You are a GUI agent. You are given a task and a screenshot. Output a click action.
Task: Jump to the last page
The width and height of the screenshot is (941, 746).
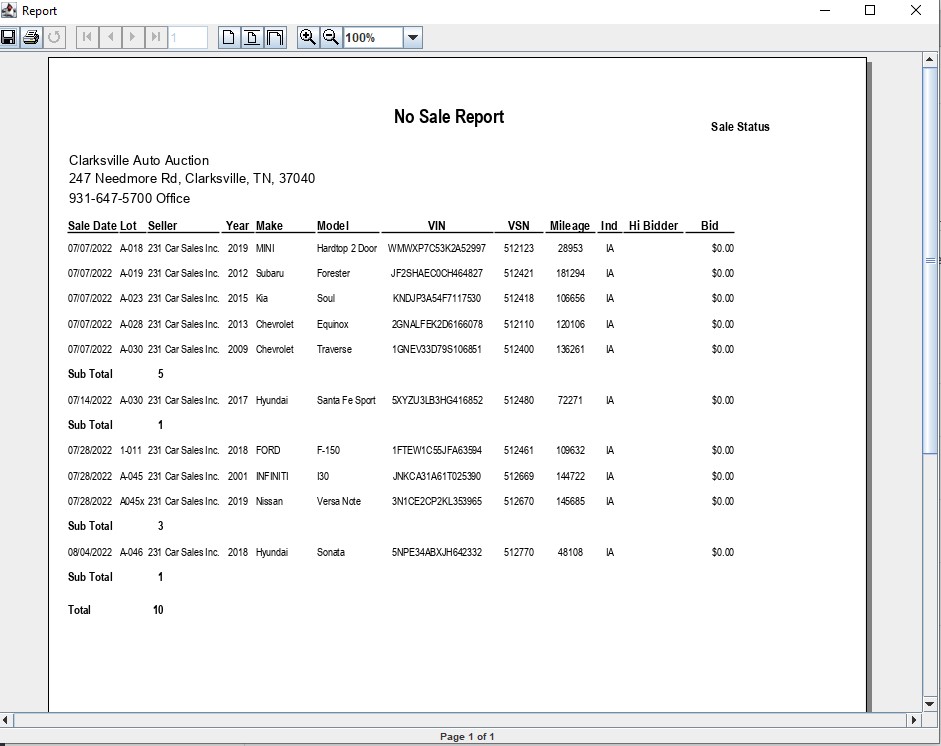pyautogui.click(x=156, y=38)
